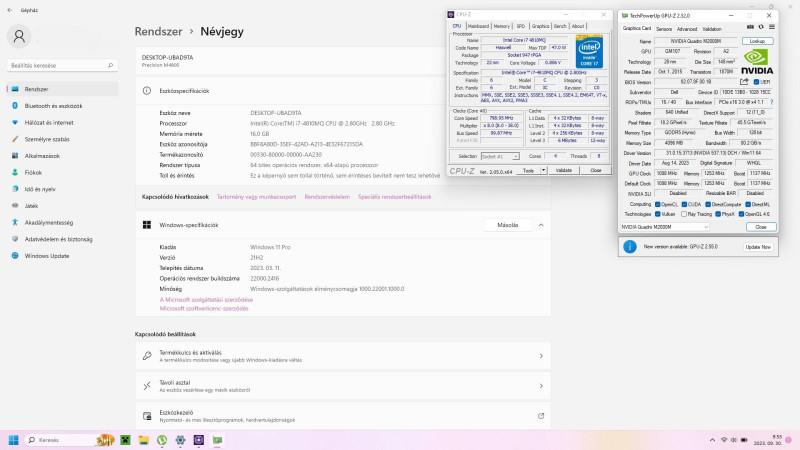This screenshot has width=800, height=450.
Task: Open Tartomány vagy munkacsoport link
Action: pyautogui.click(x=256, y=196)
